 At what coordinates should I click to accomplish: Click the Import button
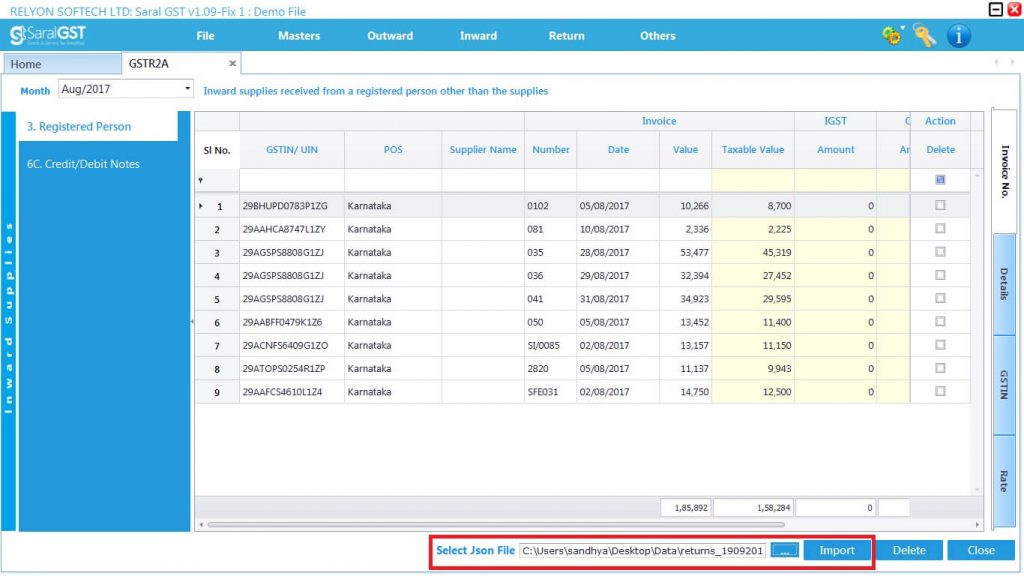point(837,551)
